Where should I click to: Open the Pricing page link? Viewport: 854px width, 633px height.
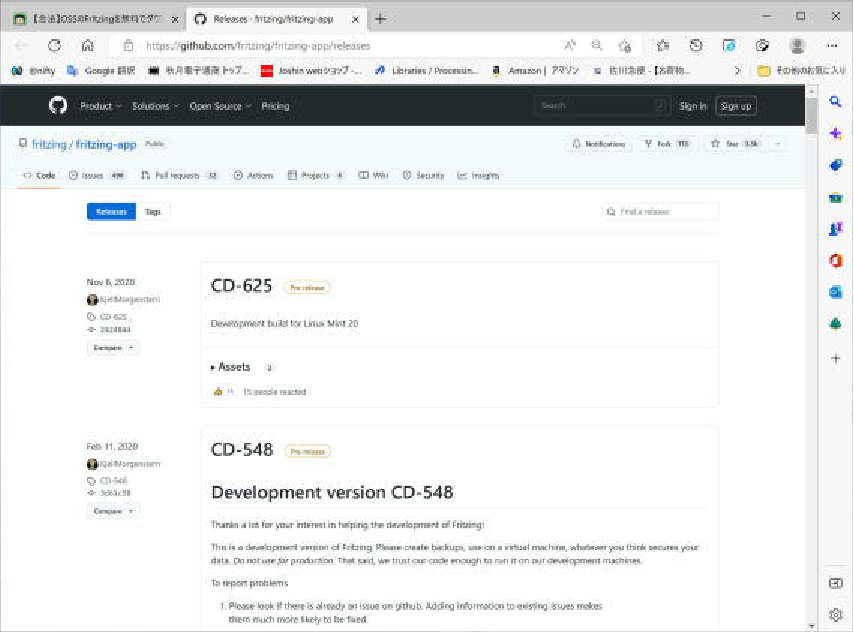click(x=275, y=106)
